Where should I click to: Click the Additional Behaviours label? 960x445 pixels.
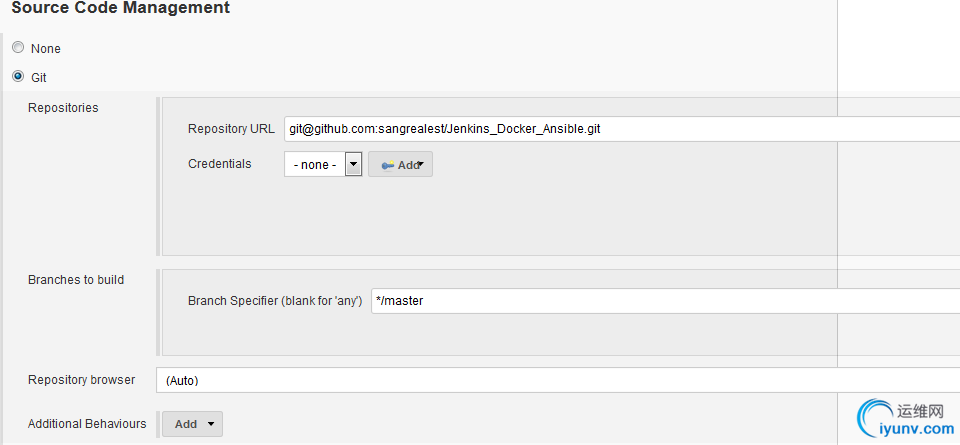[87, 424]
